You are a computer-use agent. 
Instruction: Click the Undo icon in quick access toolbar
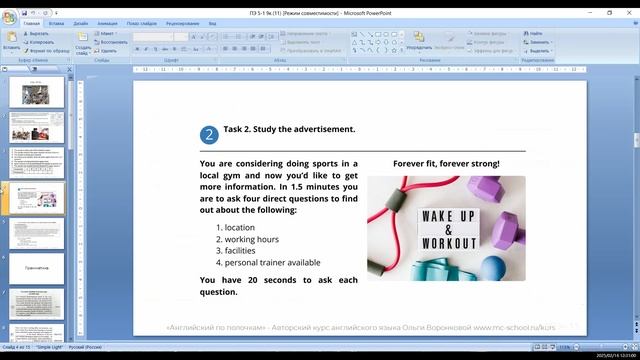(34, 13)
